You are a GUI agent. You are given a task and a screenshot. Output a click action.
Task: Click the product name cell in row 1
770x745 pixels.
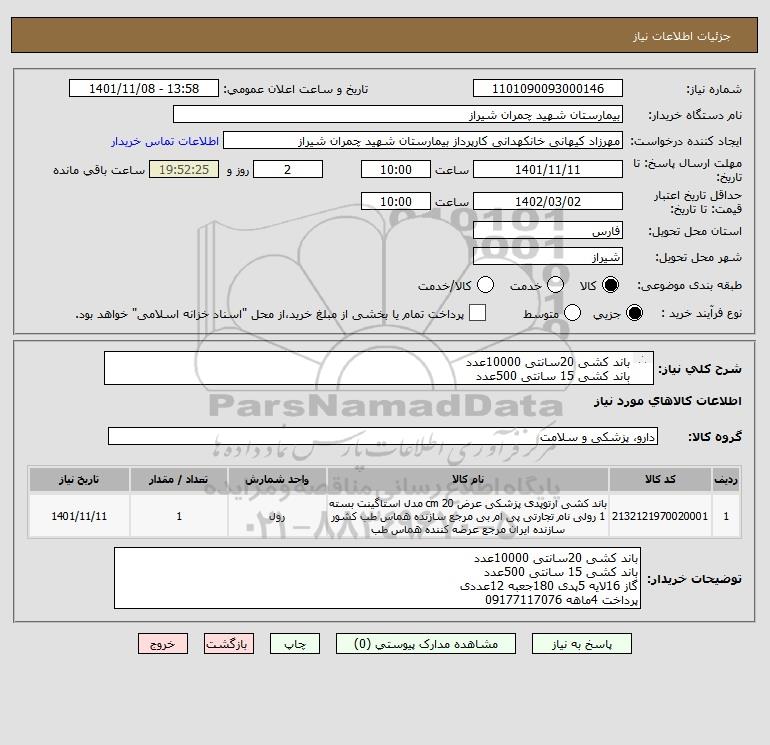468,516
